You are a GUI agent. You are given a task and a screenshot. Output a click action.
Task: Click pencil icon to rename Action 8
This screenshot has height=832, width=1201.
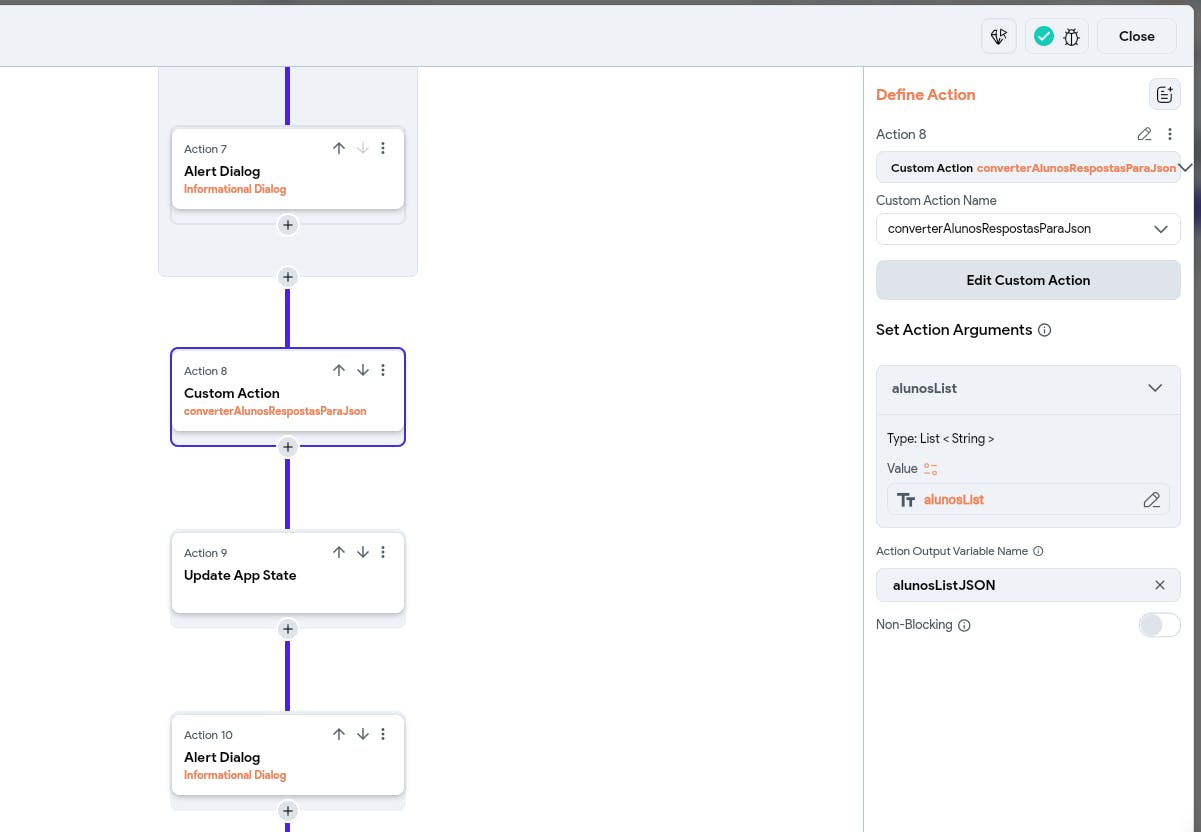pyautogui.click(x=1145, y=134)
